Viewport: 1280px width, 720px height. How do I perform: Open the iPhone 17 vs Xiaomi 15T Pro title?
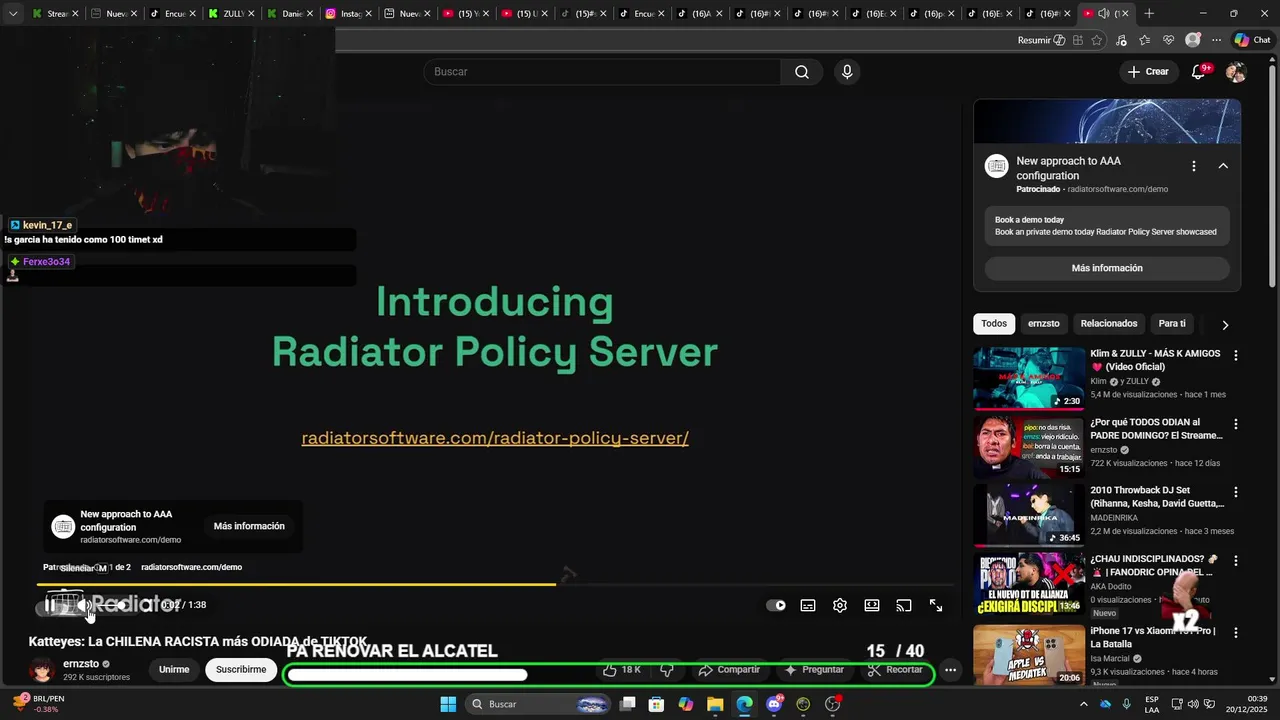pyautogui.click(x=1153, y=637)
